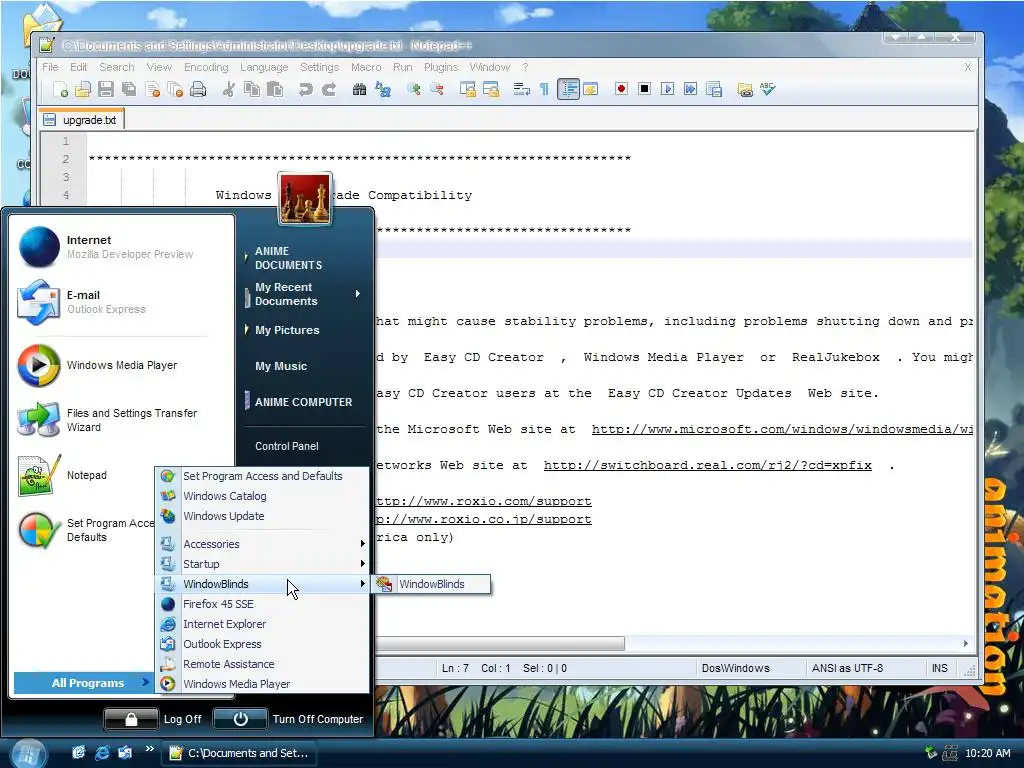The width and height of the screenshot is (1024, 768).
Task: Open the Encoding menu
Action: tap(206, 67)
